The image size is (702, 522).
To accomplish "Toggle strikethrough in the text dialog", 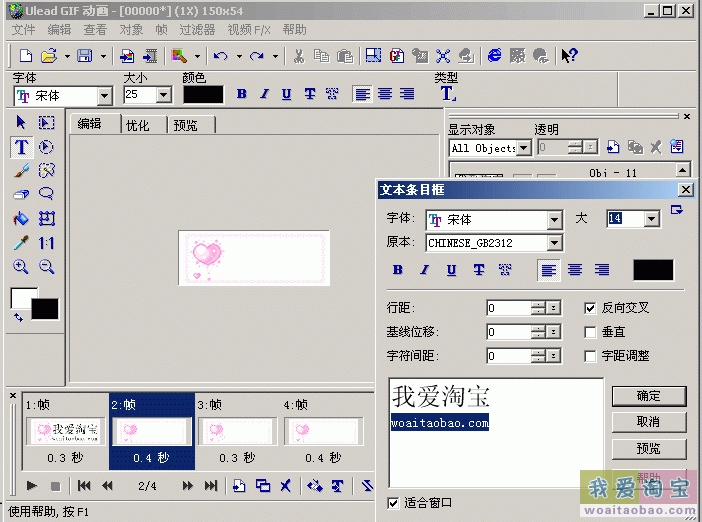I will 479,270.
